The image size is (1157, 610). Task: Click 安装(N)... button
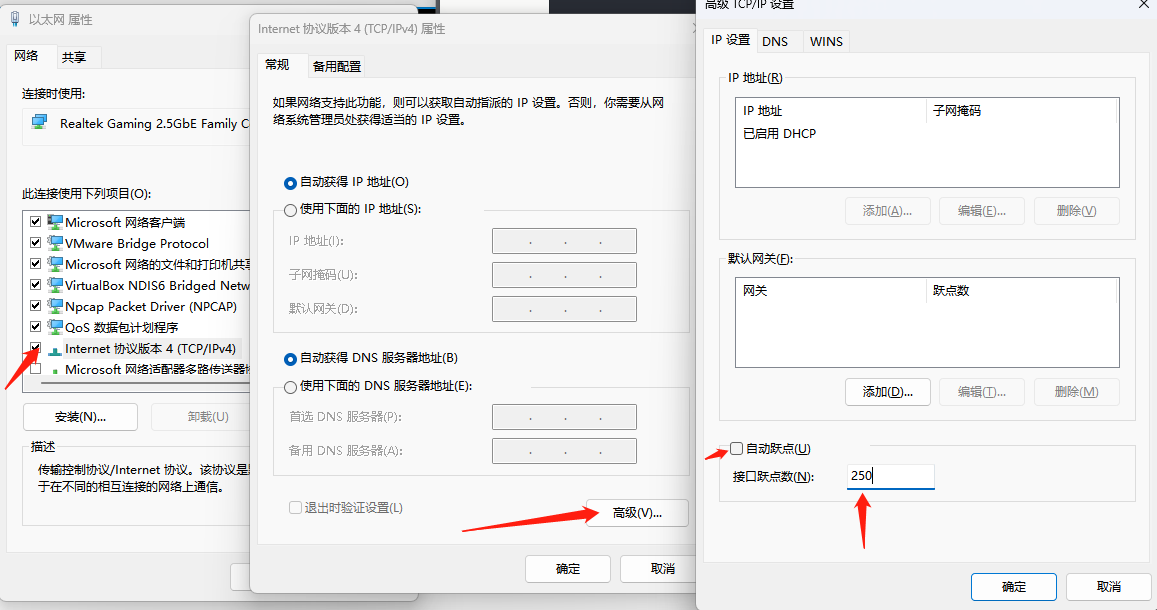coord(80,417)
